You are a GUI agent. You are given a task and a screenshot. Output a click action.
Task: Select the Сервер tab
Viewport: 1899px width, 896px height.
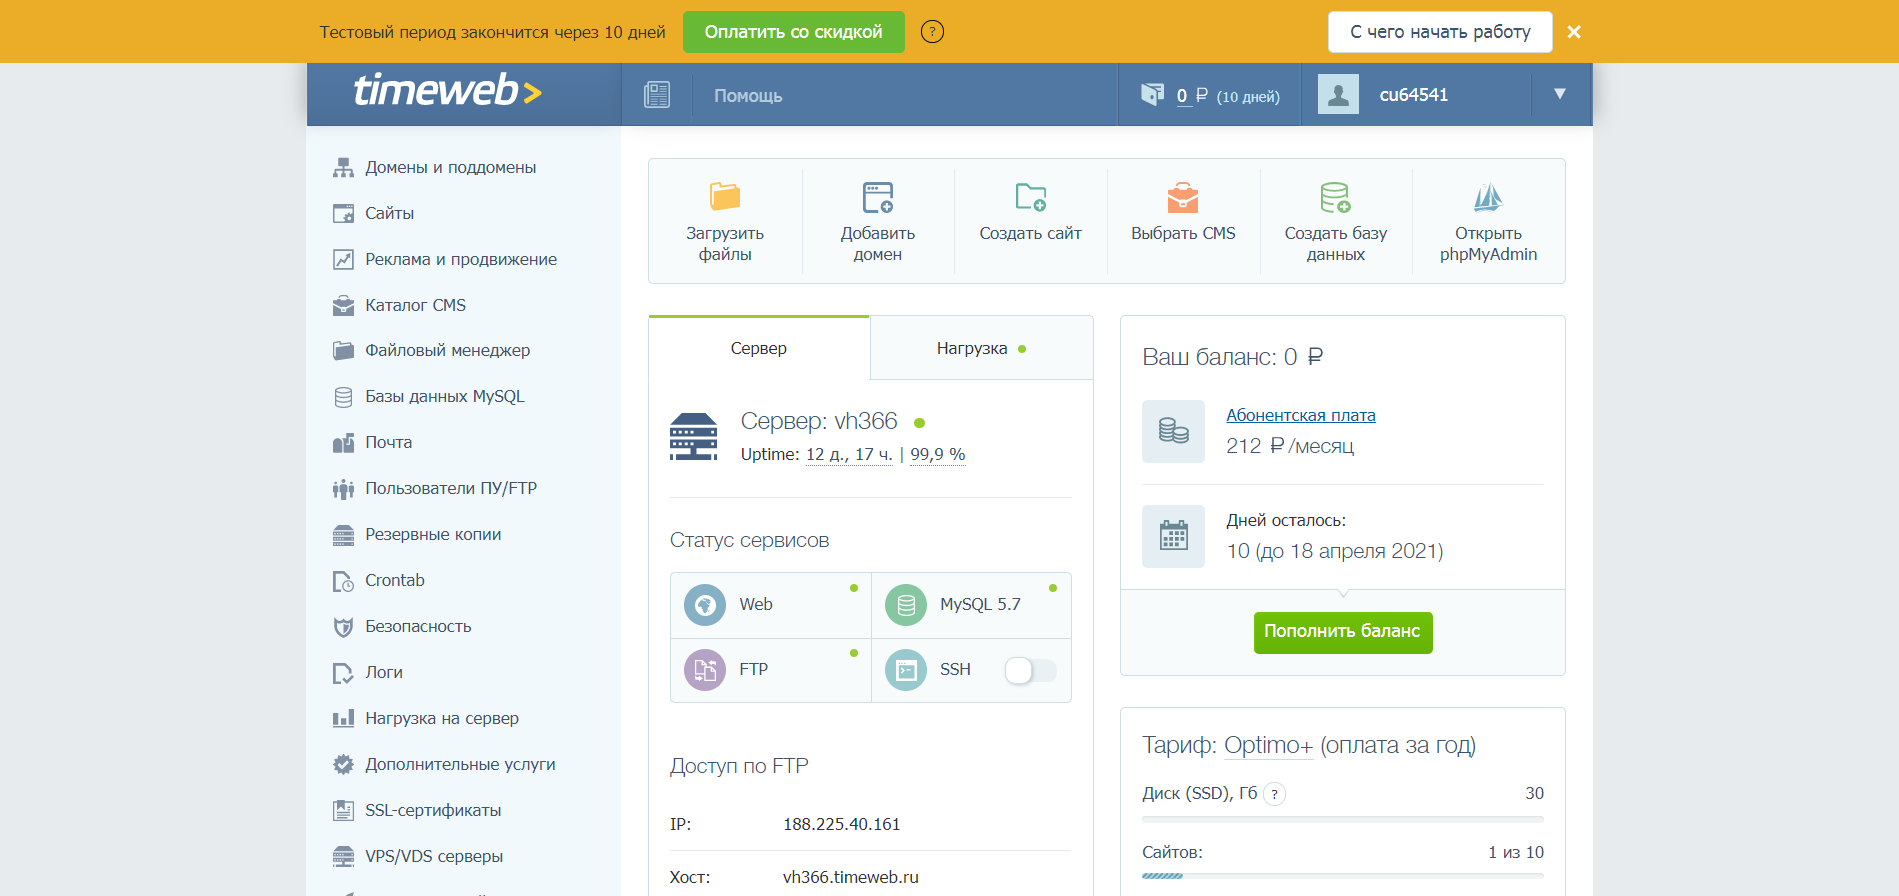coord(758,349)
